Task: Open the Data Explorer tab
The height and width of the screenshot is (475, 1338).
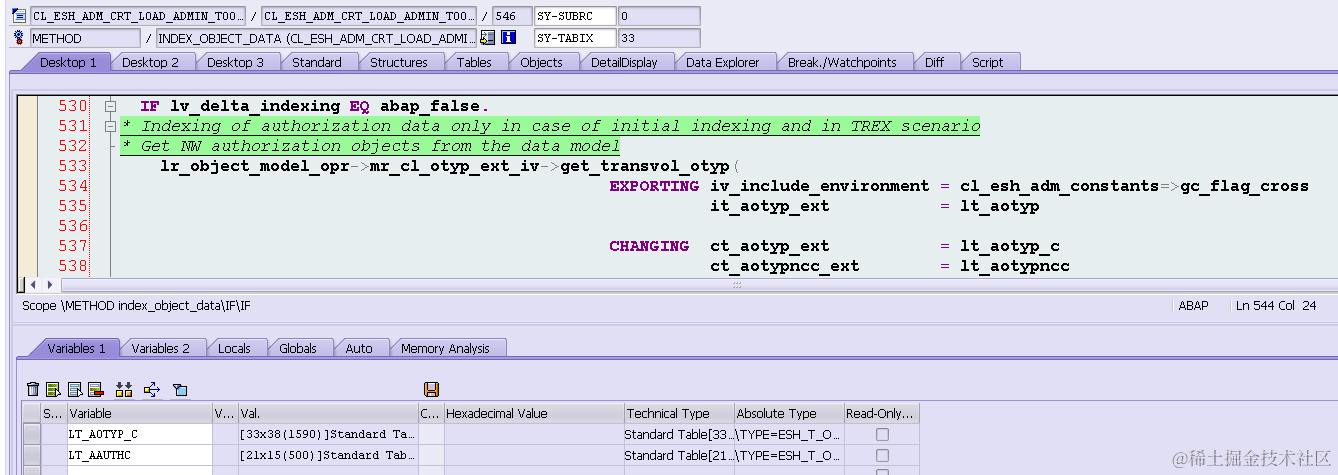Action: (722, 62)
